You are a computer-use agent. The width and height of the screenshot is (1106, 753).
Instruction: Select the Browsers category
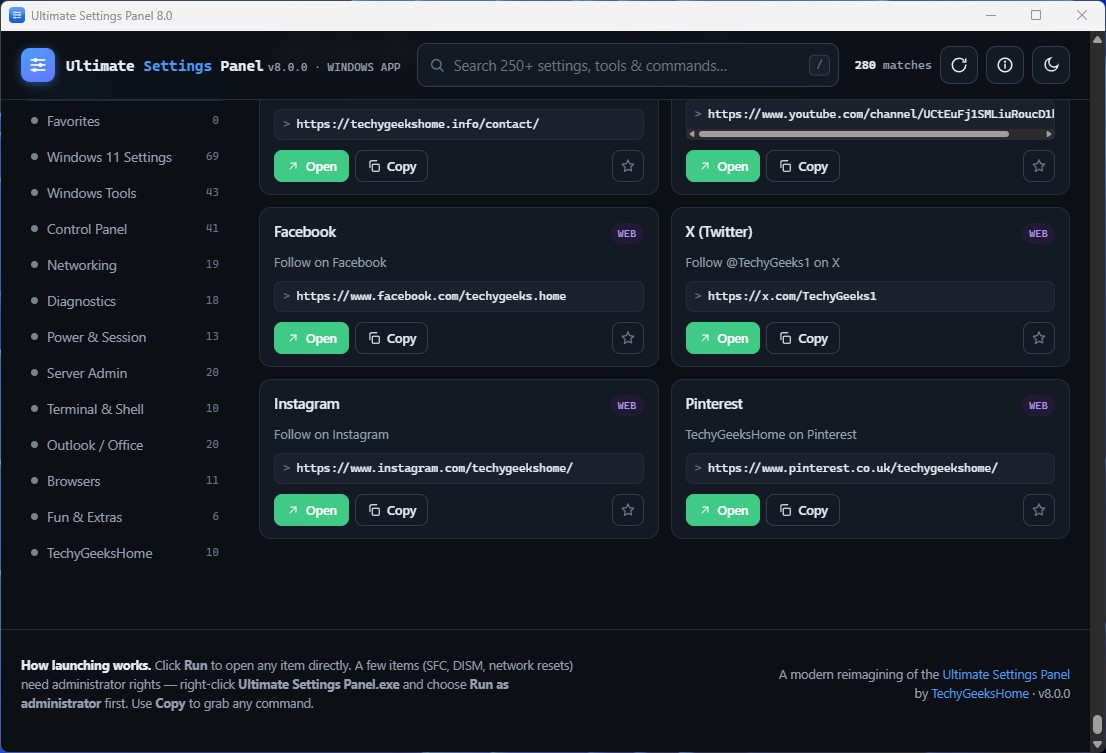click(x=125, y=480)
